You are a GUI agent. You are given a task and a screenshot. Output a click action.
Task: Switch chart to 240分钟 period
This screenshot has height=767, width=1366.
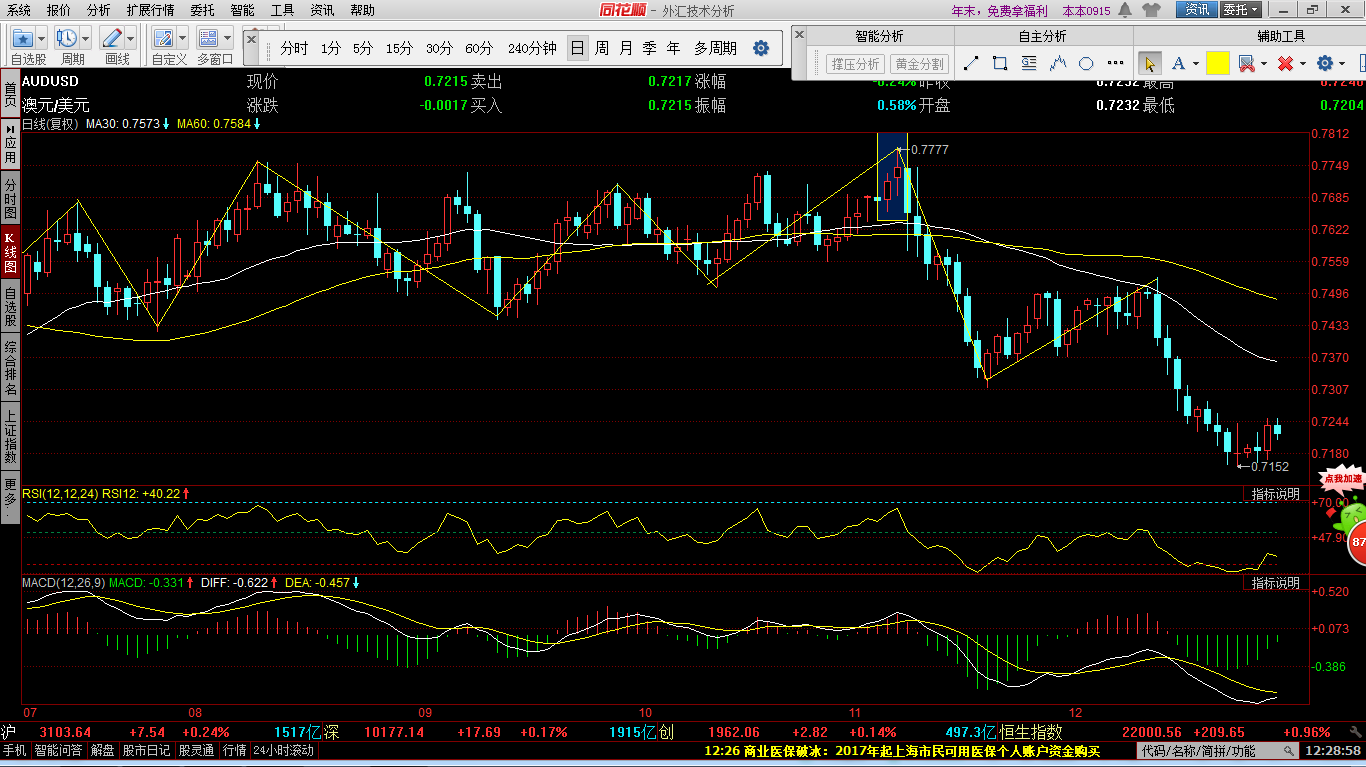532,48
